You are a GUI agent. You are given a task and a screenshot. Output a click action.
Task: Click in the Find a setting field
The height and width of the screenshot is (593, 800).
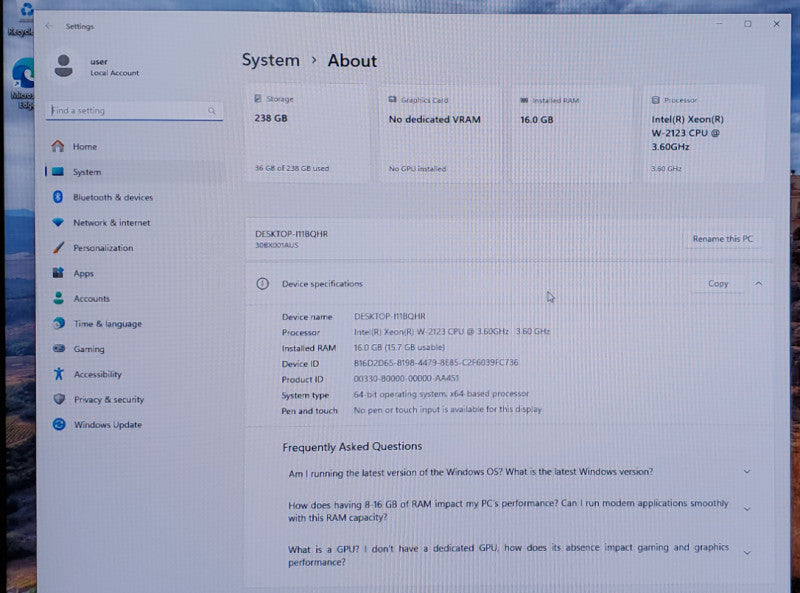point(134,111)
